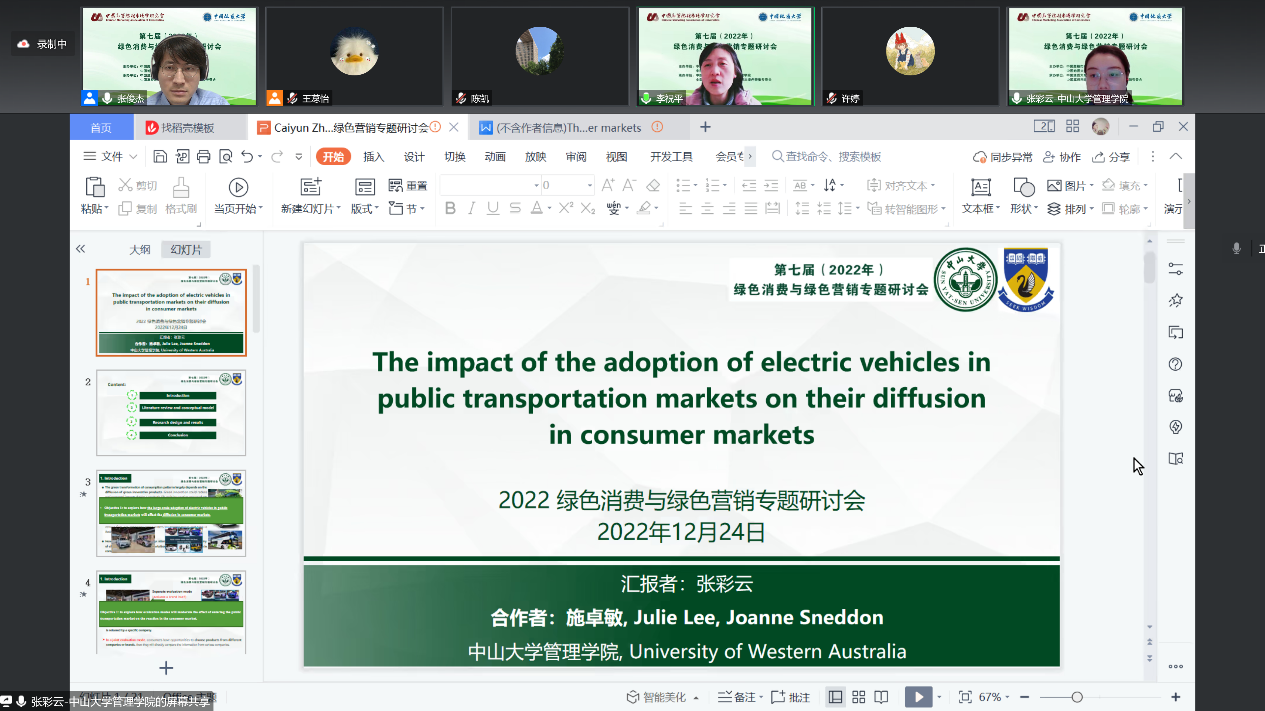
Task: Click the 协作 collaborate button
Action: click(x=1062, y=157)
